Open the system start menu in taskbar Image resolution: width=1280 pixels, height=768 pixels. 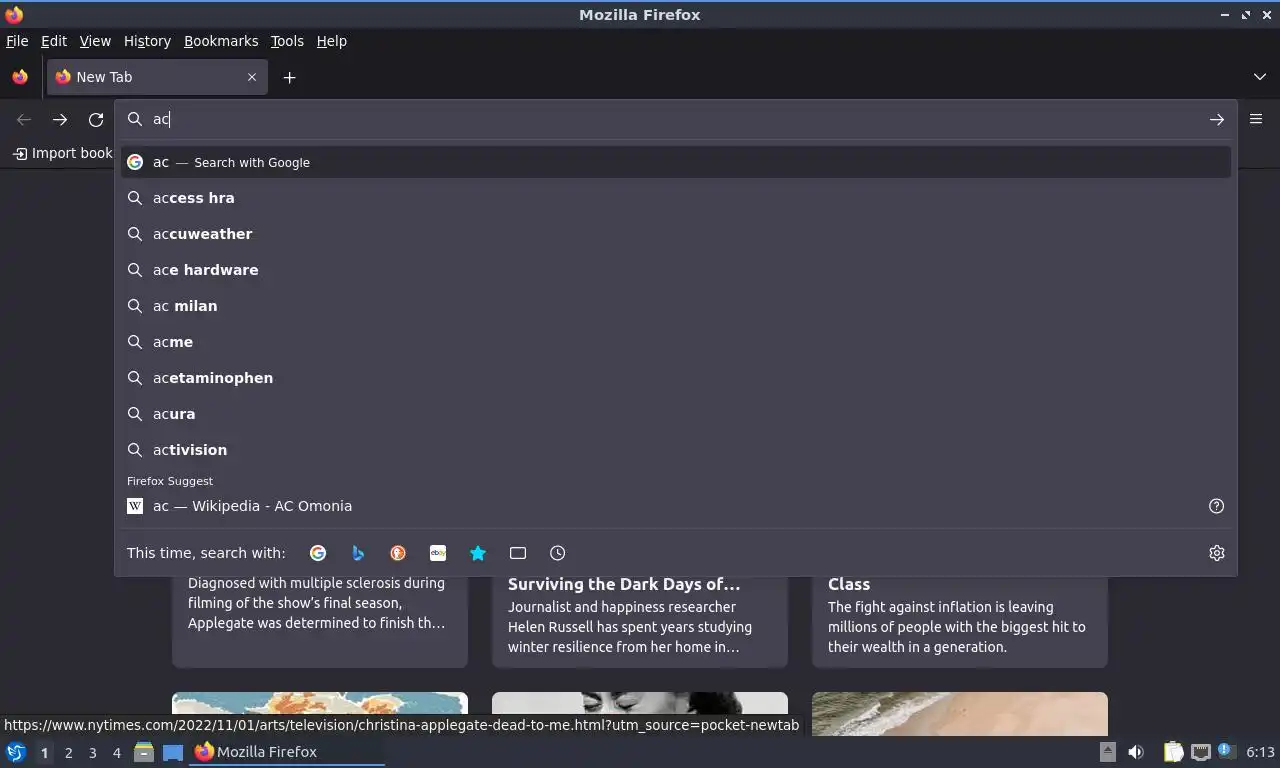pyautogui.click(x=16, y=752)
